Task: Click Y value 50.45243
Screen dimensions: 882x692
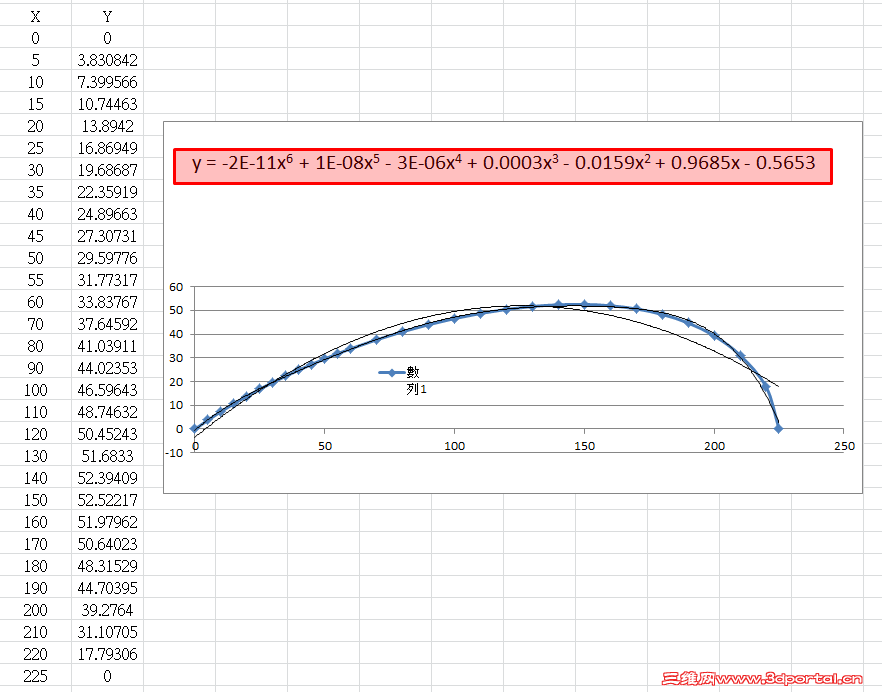Action: (x=107, y=434)
